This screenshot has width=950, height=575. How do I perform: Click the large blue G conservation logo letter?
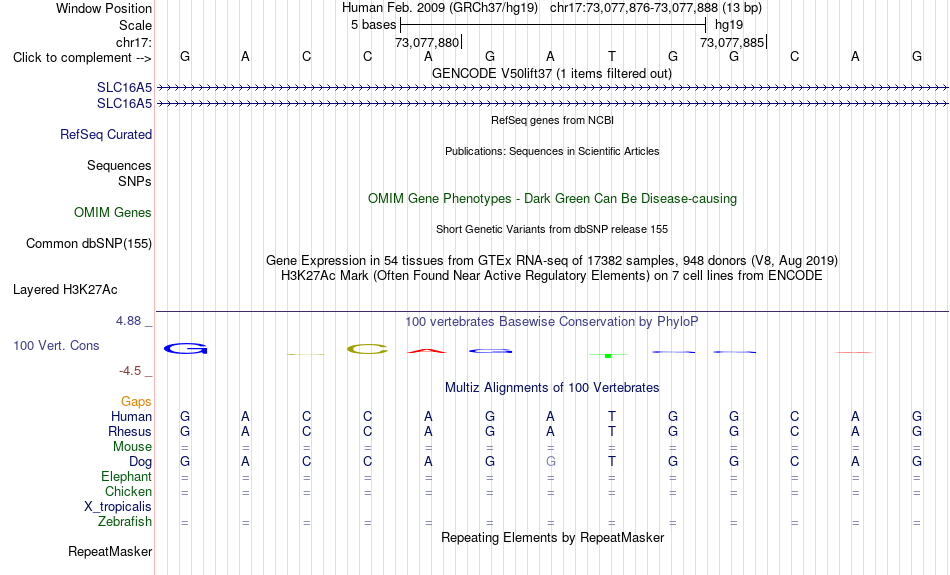[185, 348]
